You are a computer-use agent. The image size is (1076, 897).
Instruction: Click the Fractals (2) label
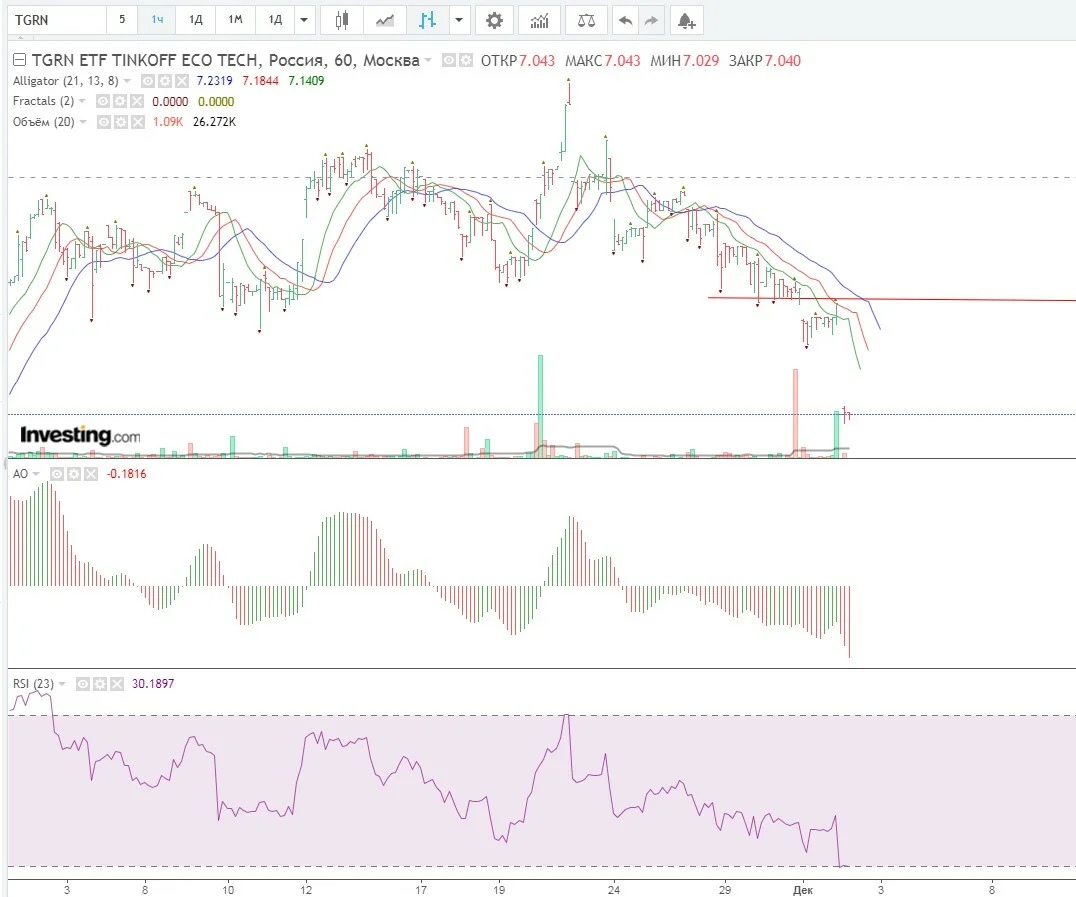coord(43,102)
